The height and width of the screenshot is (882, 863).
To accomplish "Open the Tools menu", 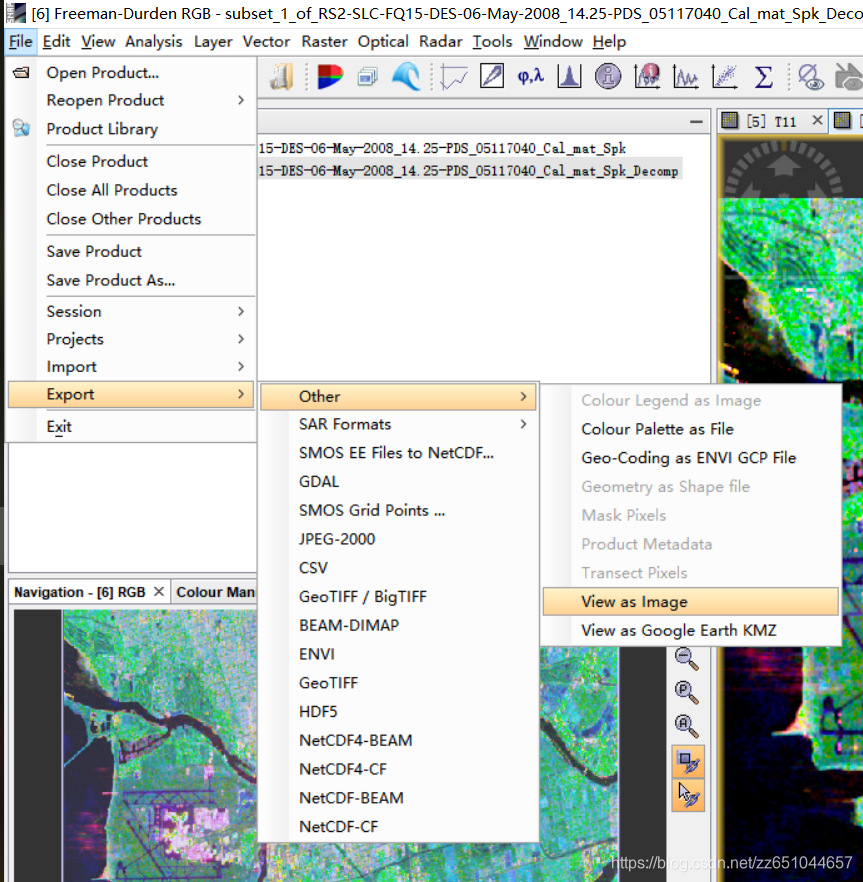I will click(492, 42).
